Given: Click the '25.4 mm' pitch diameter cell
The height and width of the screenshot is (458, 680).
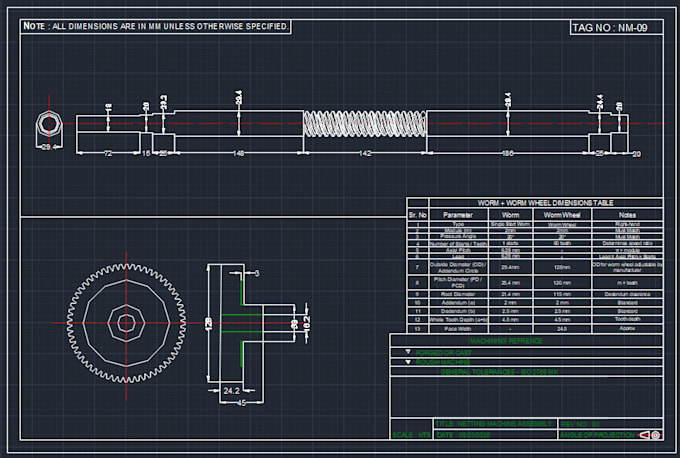Looking at the screenshot, I should 510,283.
